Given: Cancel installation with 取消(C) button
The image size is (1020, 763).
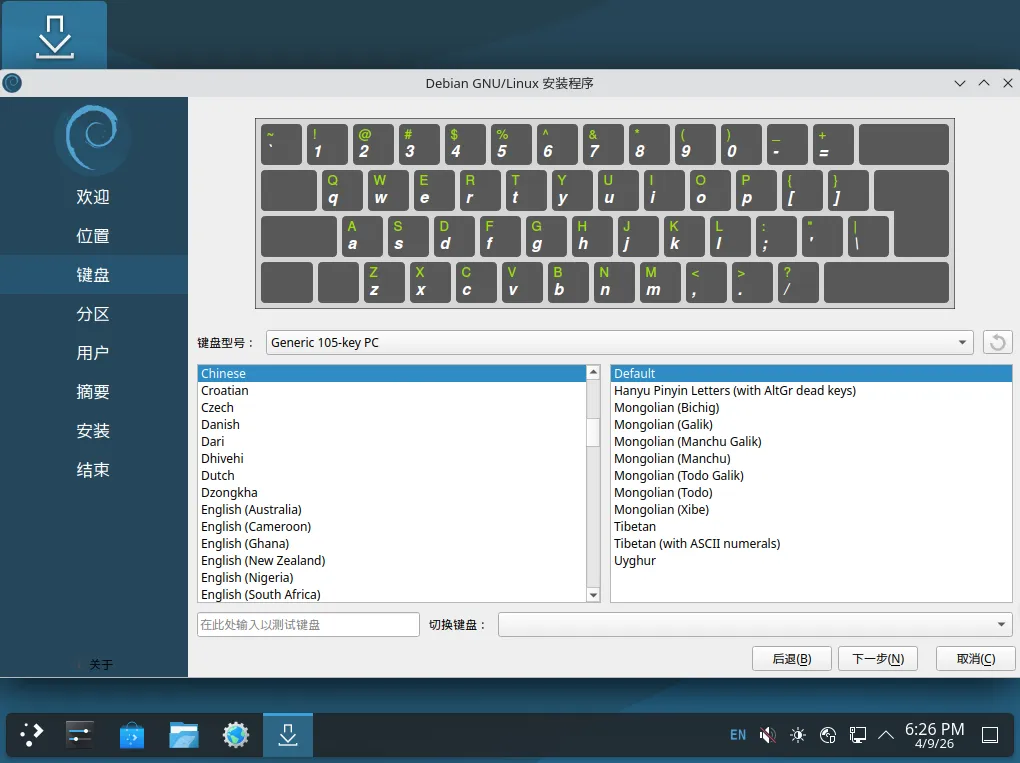Looking at the screenshot, I should tap(975, 659).
